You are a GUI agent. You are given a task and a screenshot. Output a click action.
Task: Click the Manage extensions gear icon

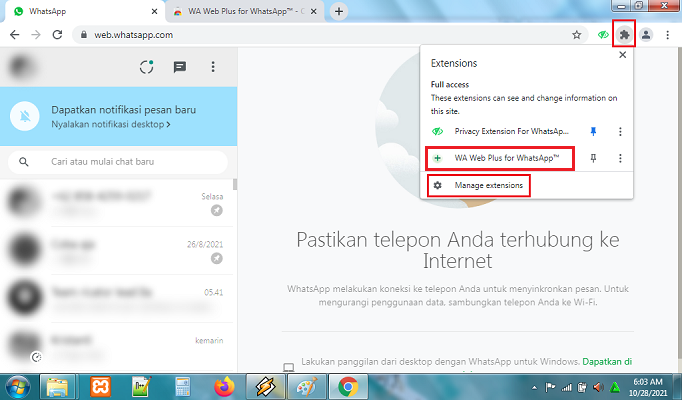pyautogui.click(x=438, y=186)
